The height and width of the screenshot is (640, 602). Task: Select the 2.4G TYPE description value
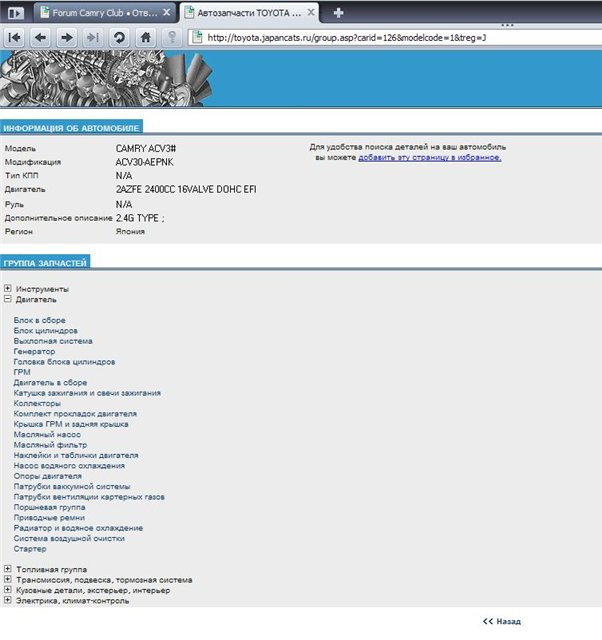(x=140, y=218)
